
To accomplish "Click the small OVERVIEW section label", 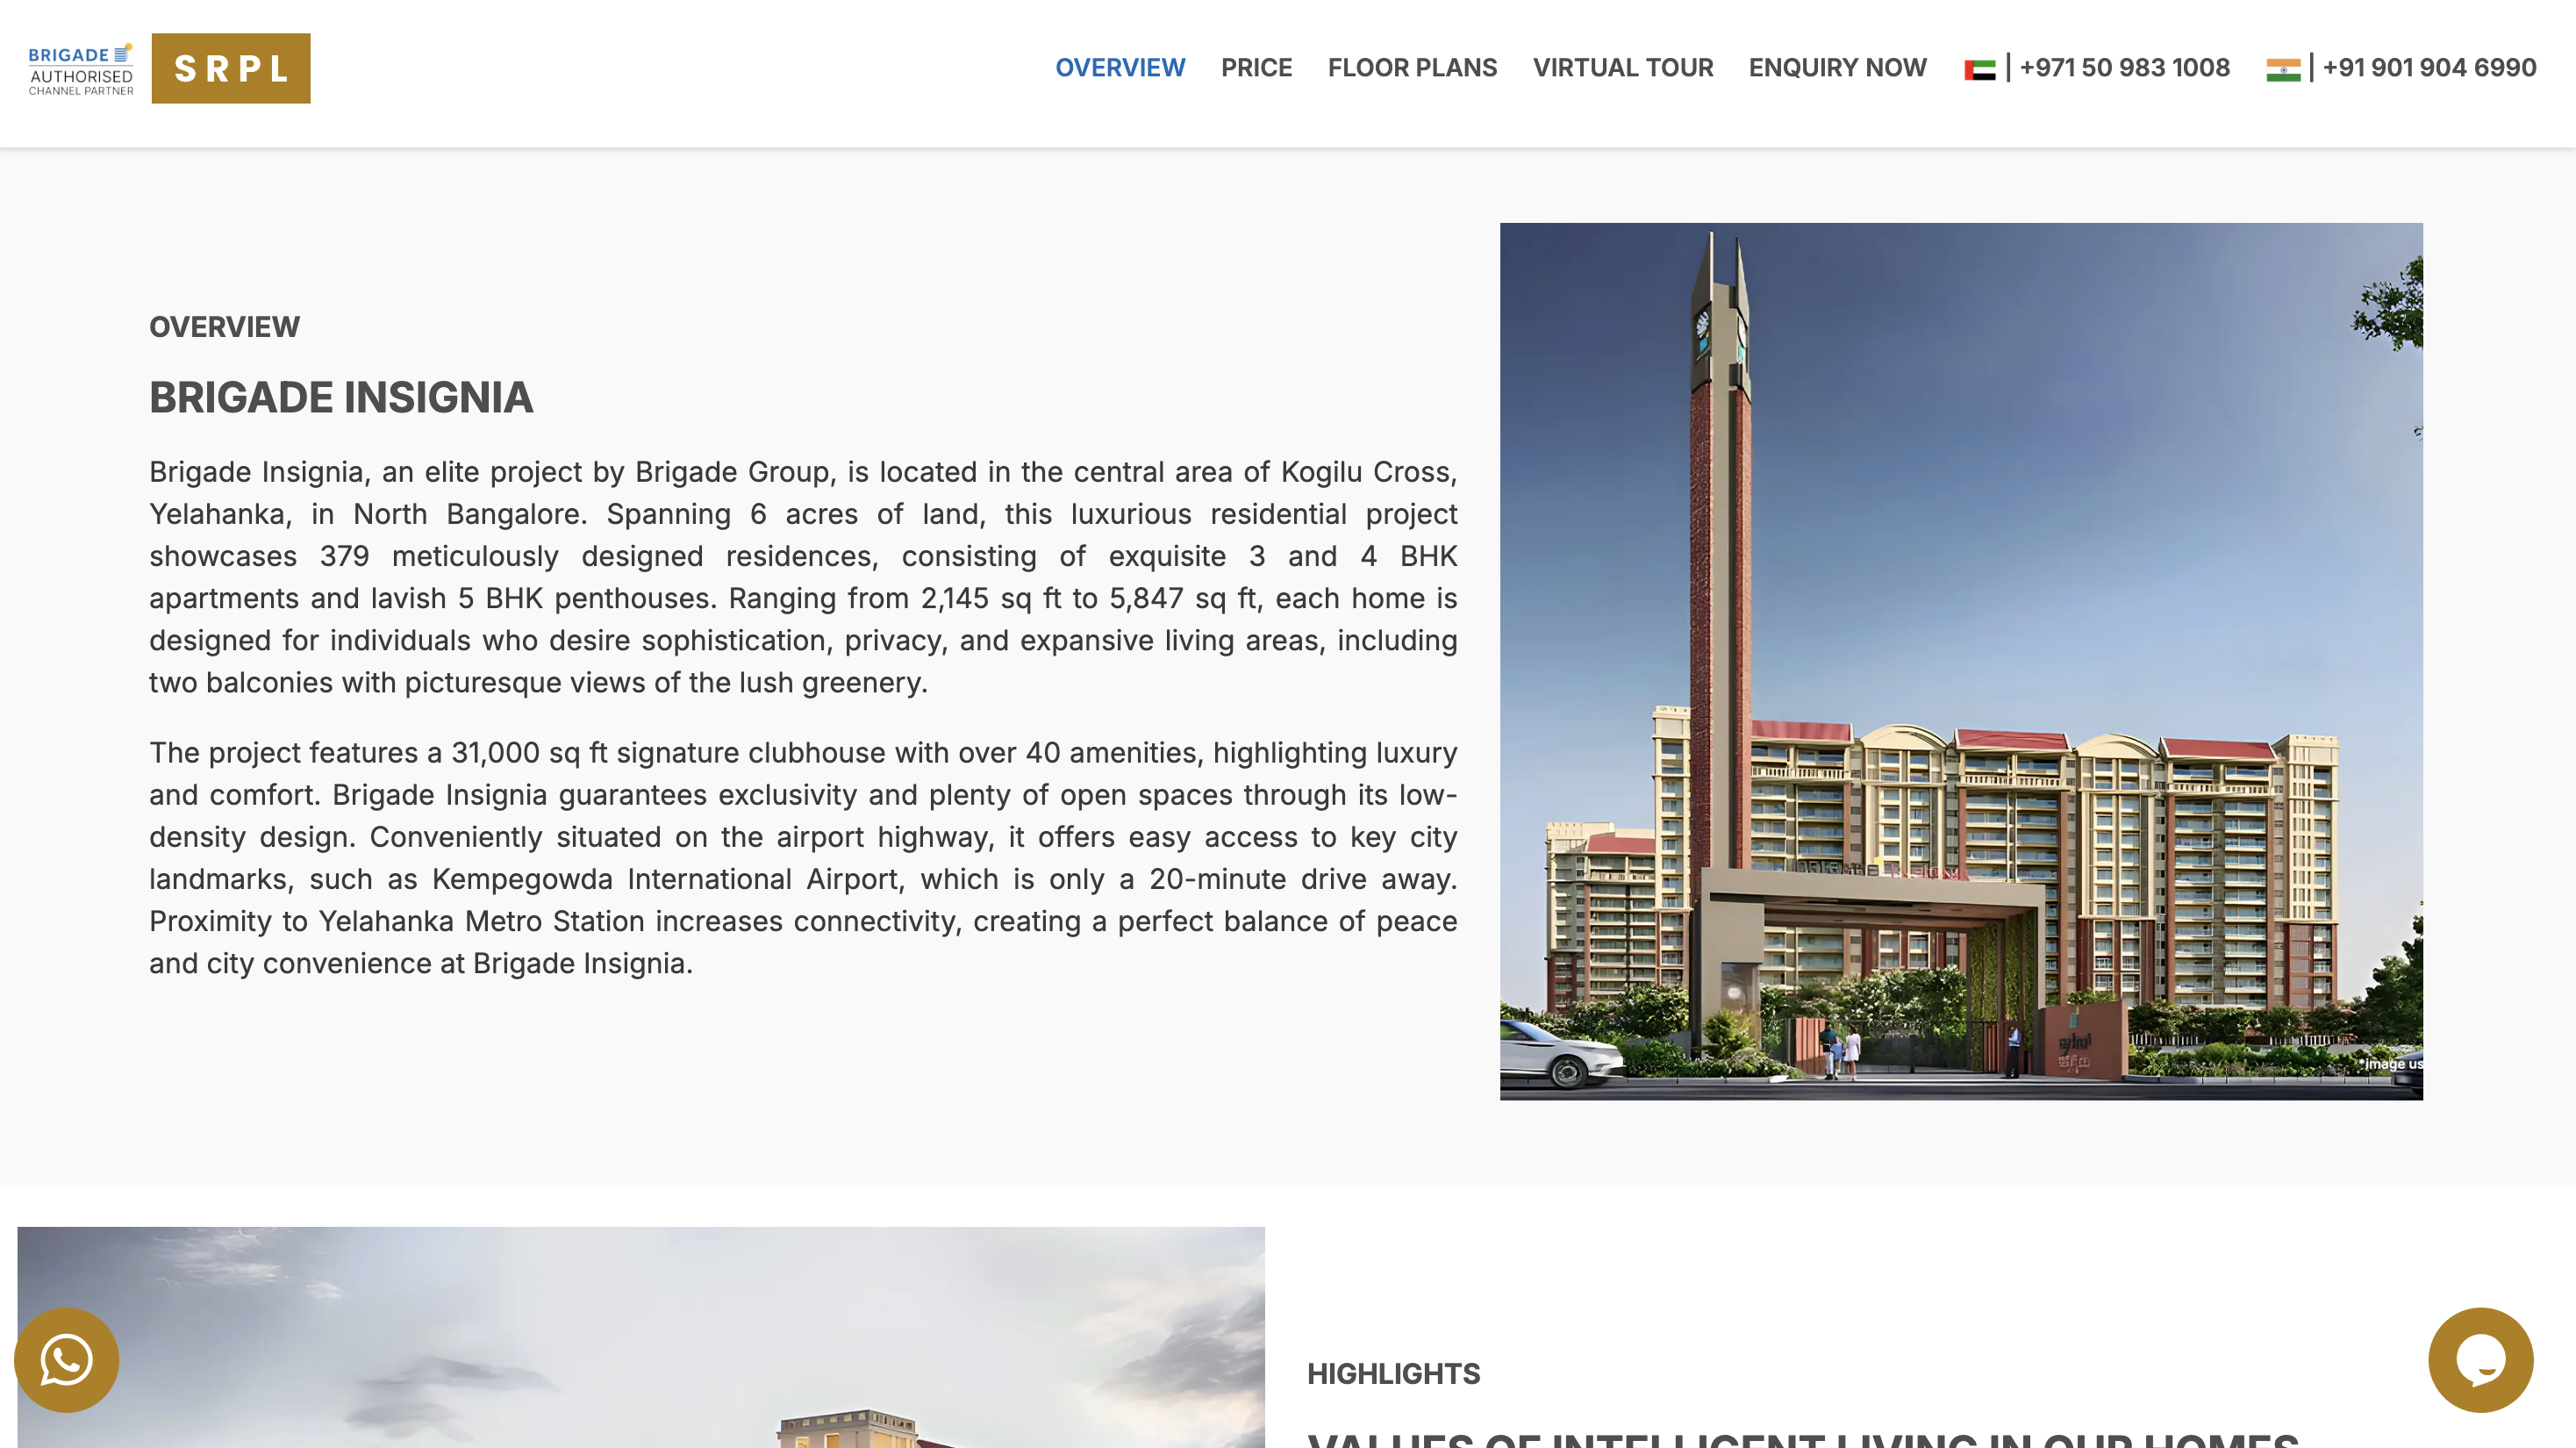I will tap(224, 327).
